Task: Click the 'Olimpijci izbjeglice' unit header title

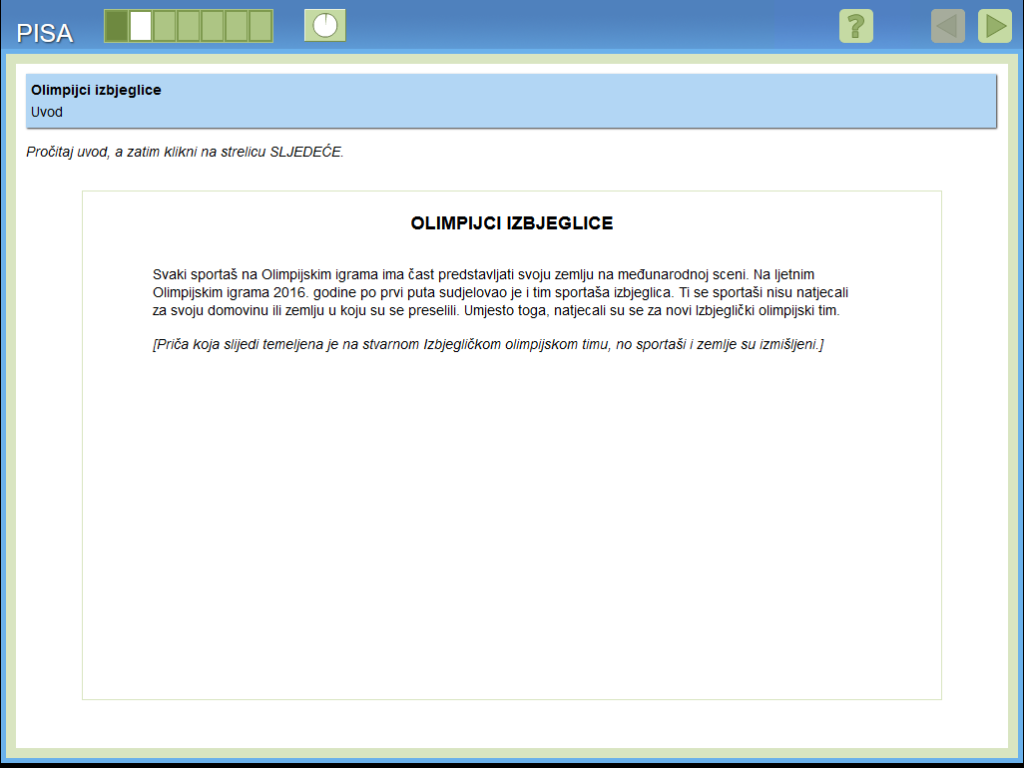Action: [96, 90]
